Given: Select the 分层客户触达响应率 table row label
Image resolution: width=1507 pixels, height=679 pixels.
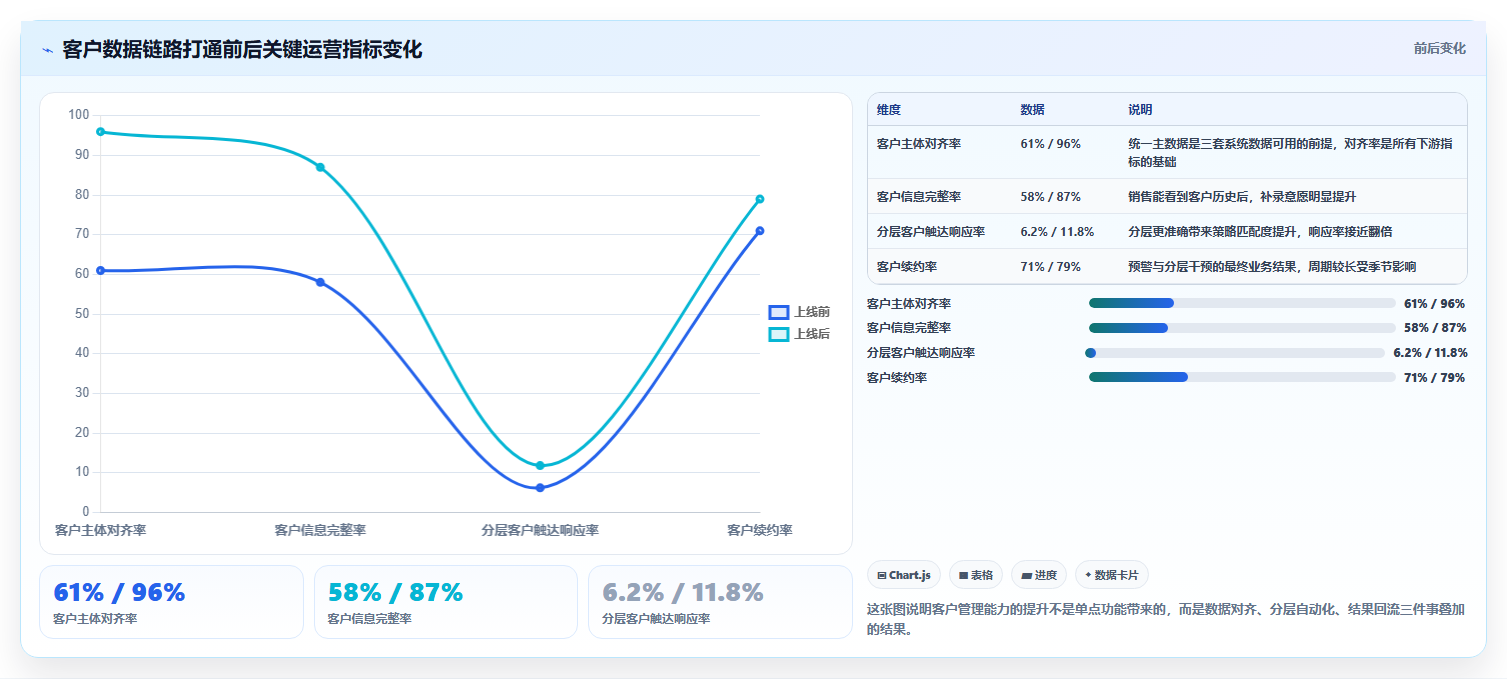Looking at the screenshot, I should (931, 231).
